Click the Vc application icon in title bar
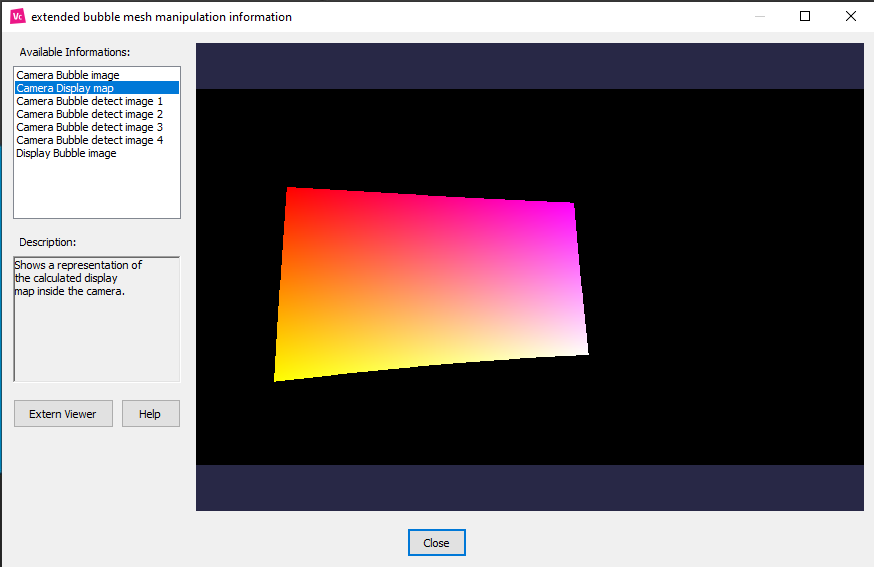Screen dimensions: 874x567 click(17, 16)
